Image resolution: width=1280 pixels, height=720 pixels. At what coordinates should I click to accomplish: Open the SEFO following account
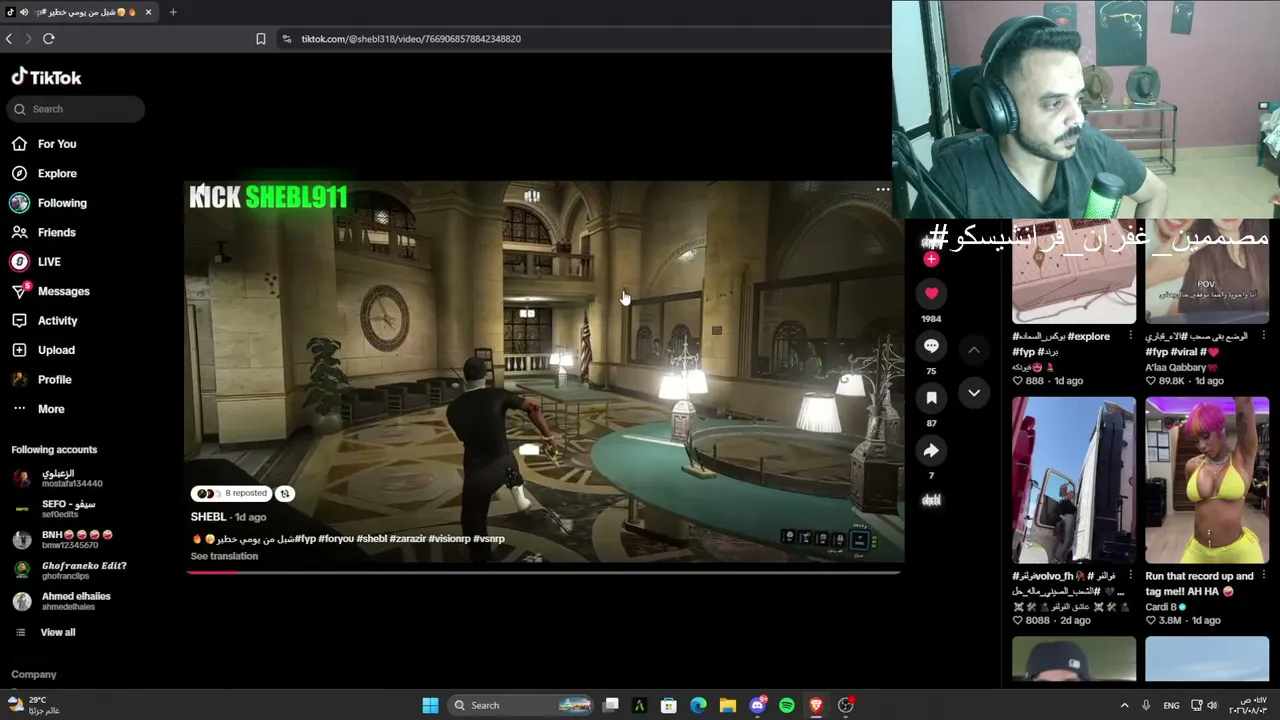70,508
